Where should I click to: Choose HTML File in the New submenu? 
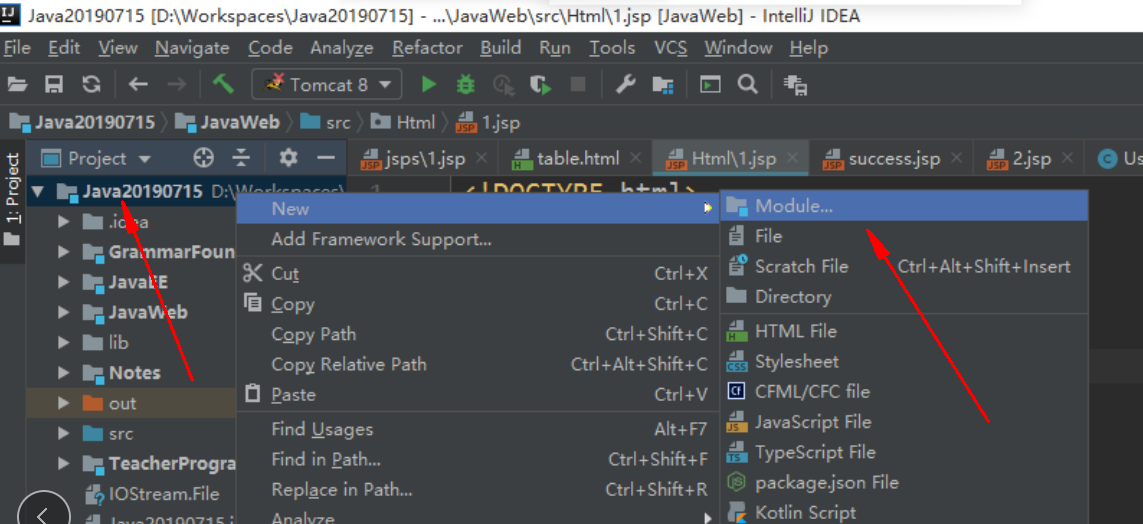[904, 332]
